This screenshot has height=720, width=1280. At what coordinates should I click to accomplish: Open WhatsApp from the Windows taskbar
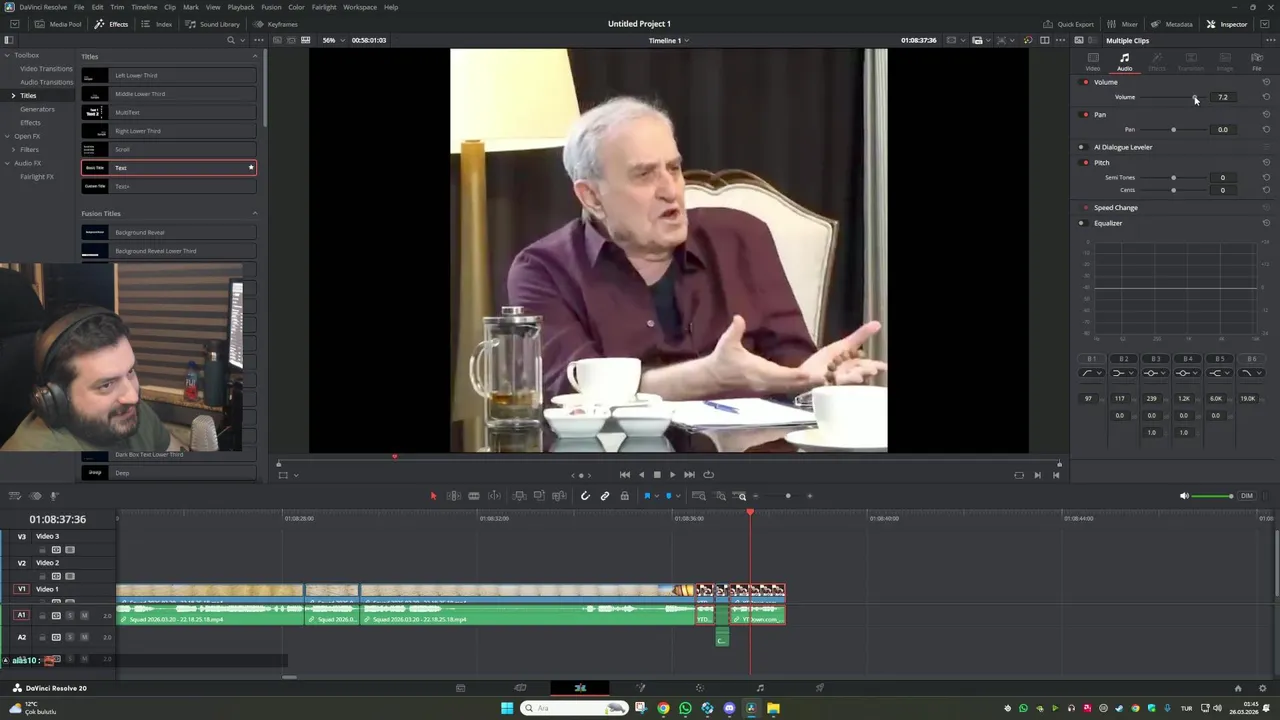(x=685, y=708)
